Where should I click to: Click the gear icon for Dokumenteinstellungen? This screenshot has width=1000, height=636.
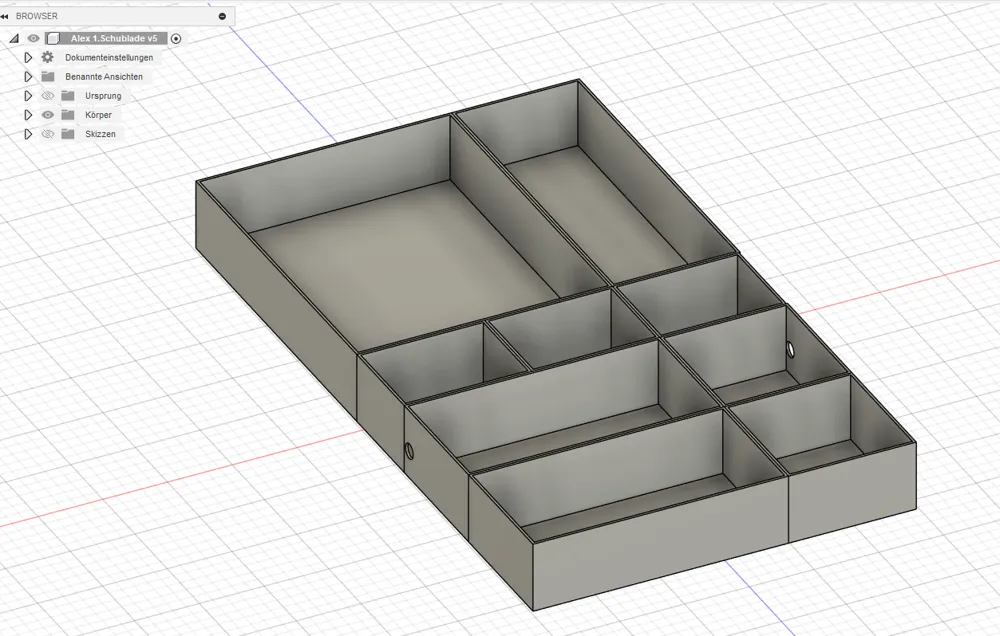point(48,57)
